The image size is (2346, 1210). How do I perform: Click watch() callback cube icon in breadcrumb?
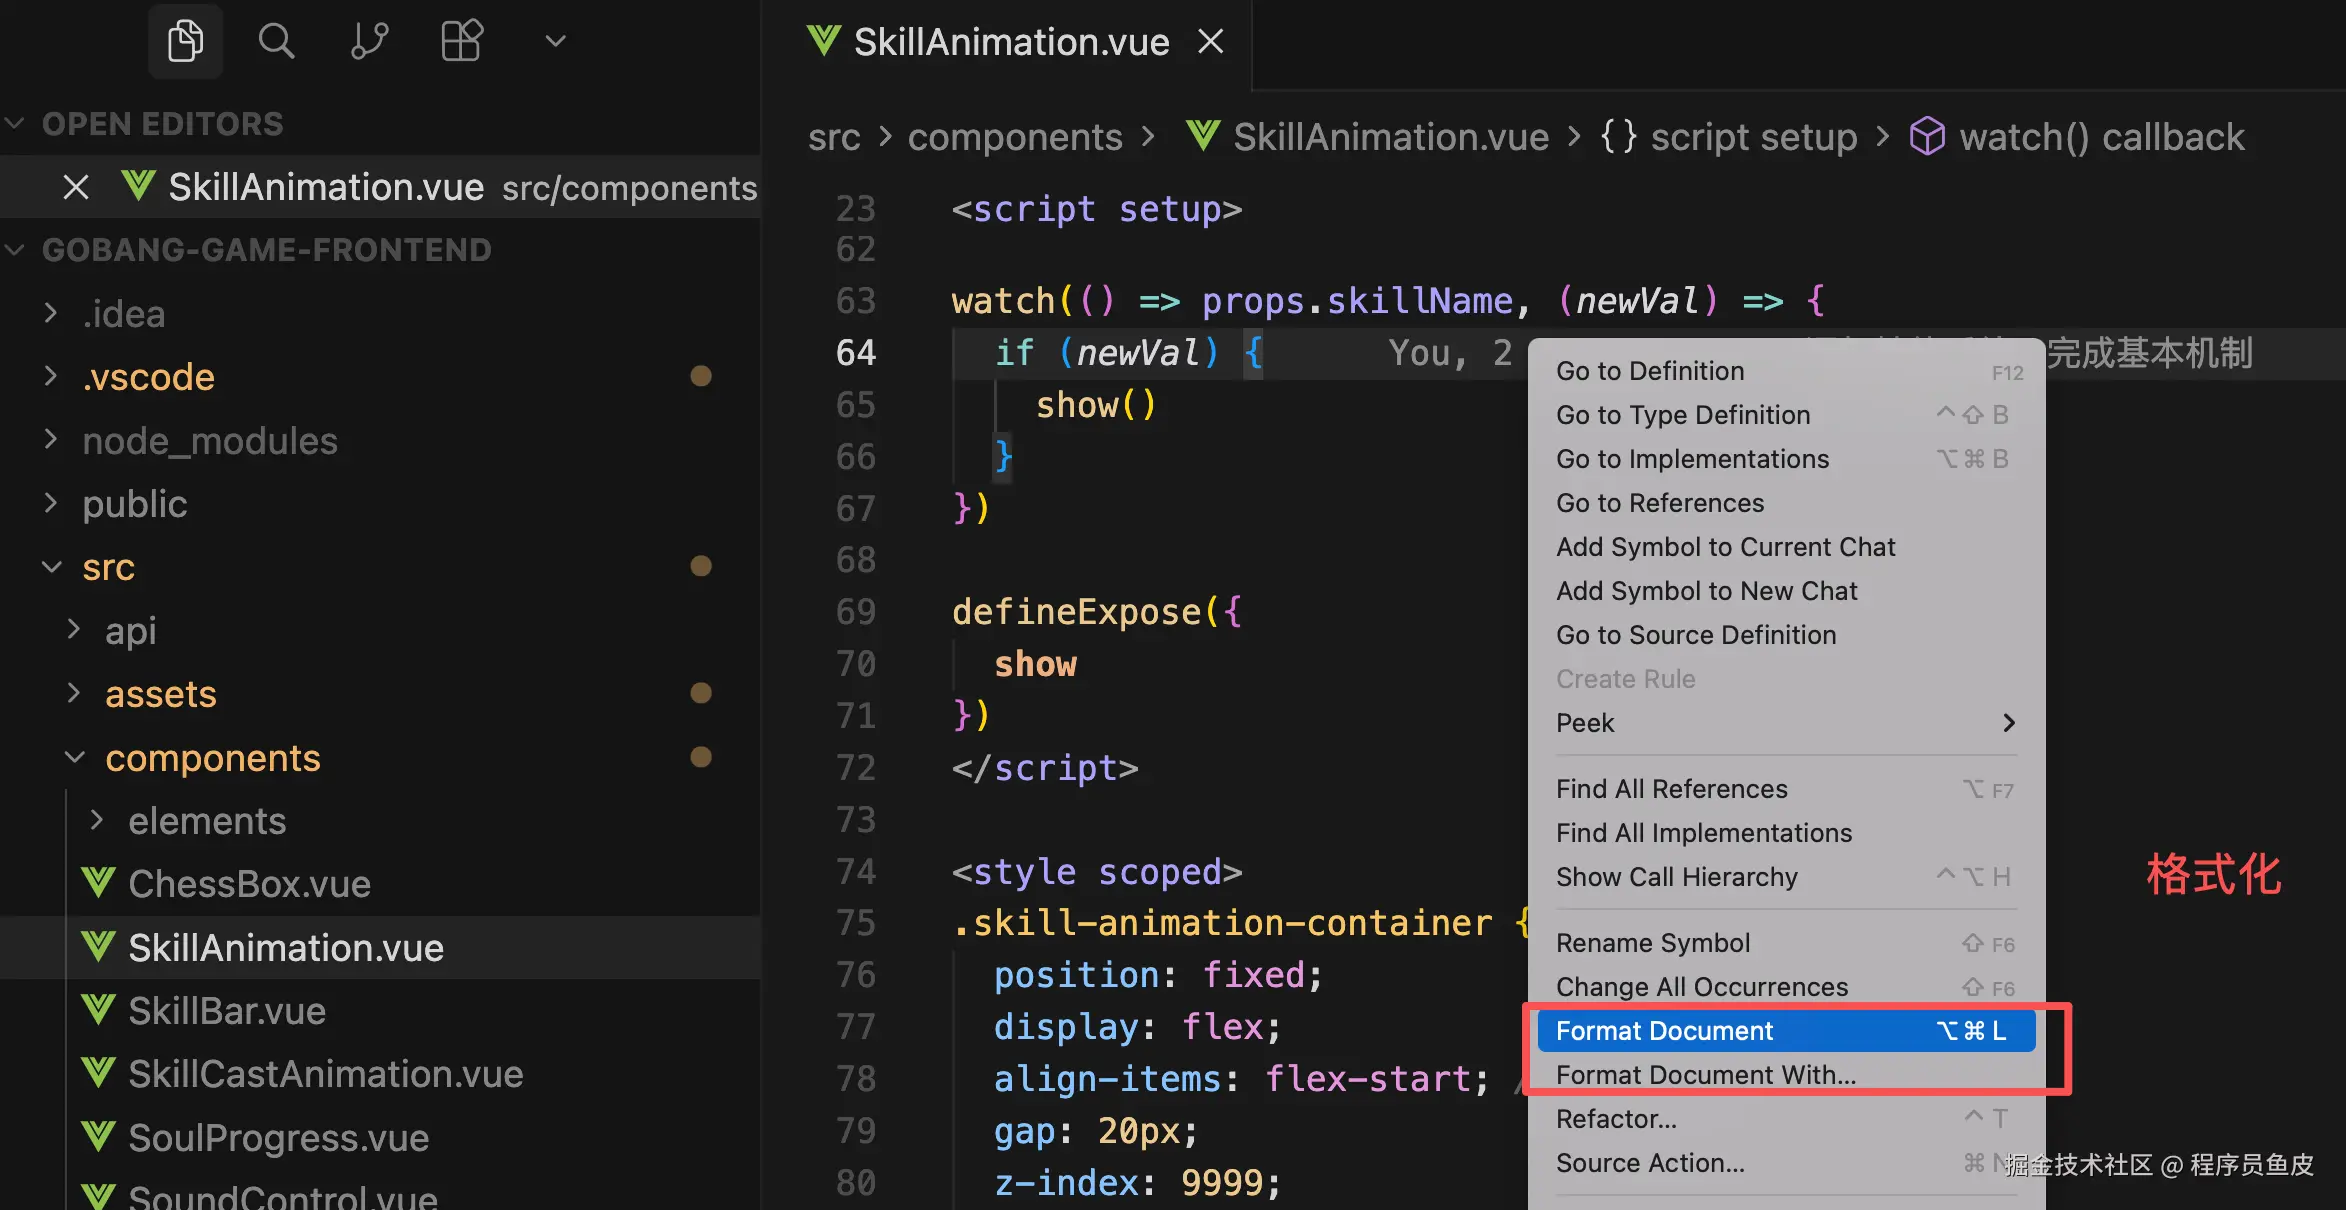point(1927,137)
